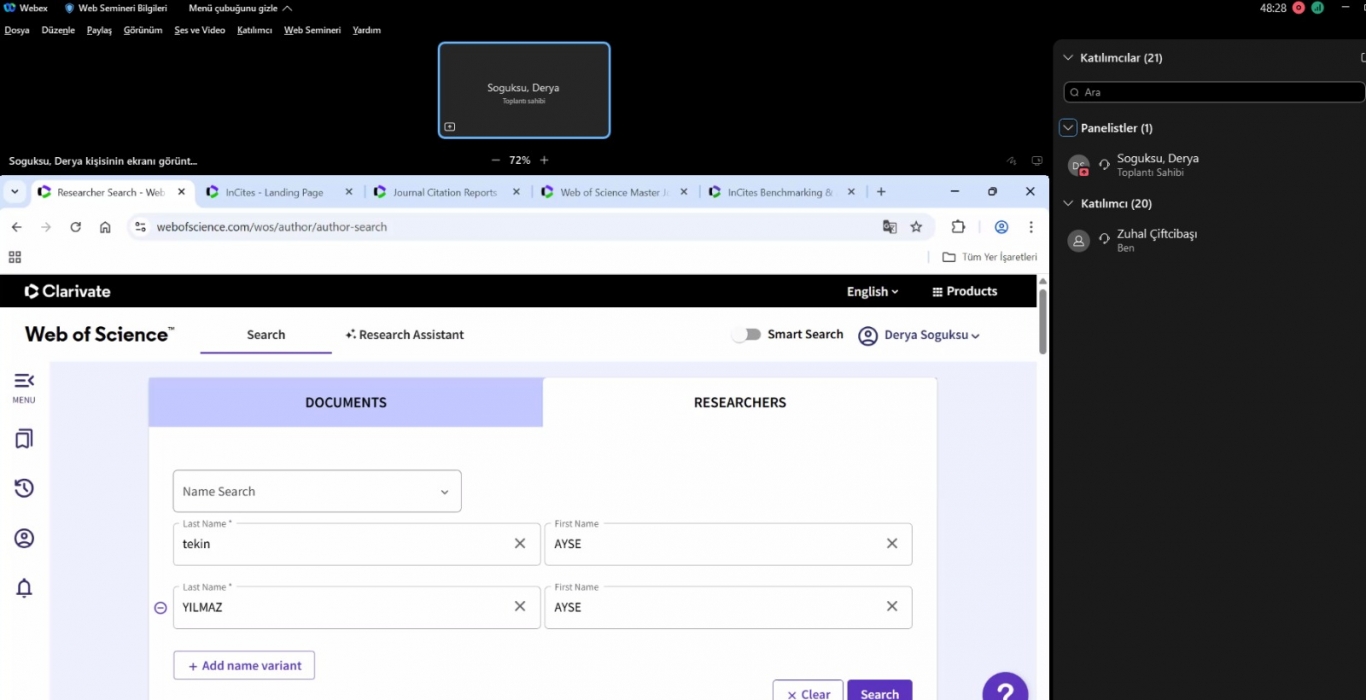
Task: Select the Soguksu, Derya video thumbnail
Action: click(x=524, y=90)
